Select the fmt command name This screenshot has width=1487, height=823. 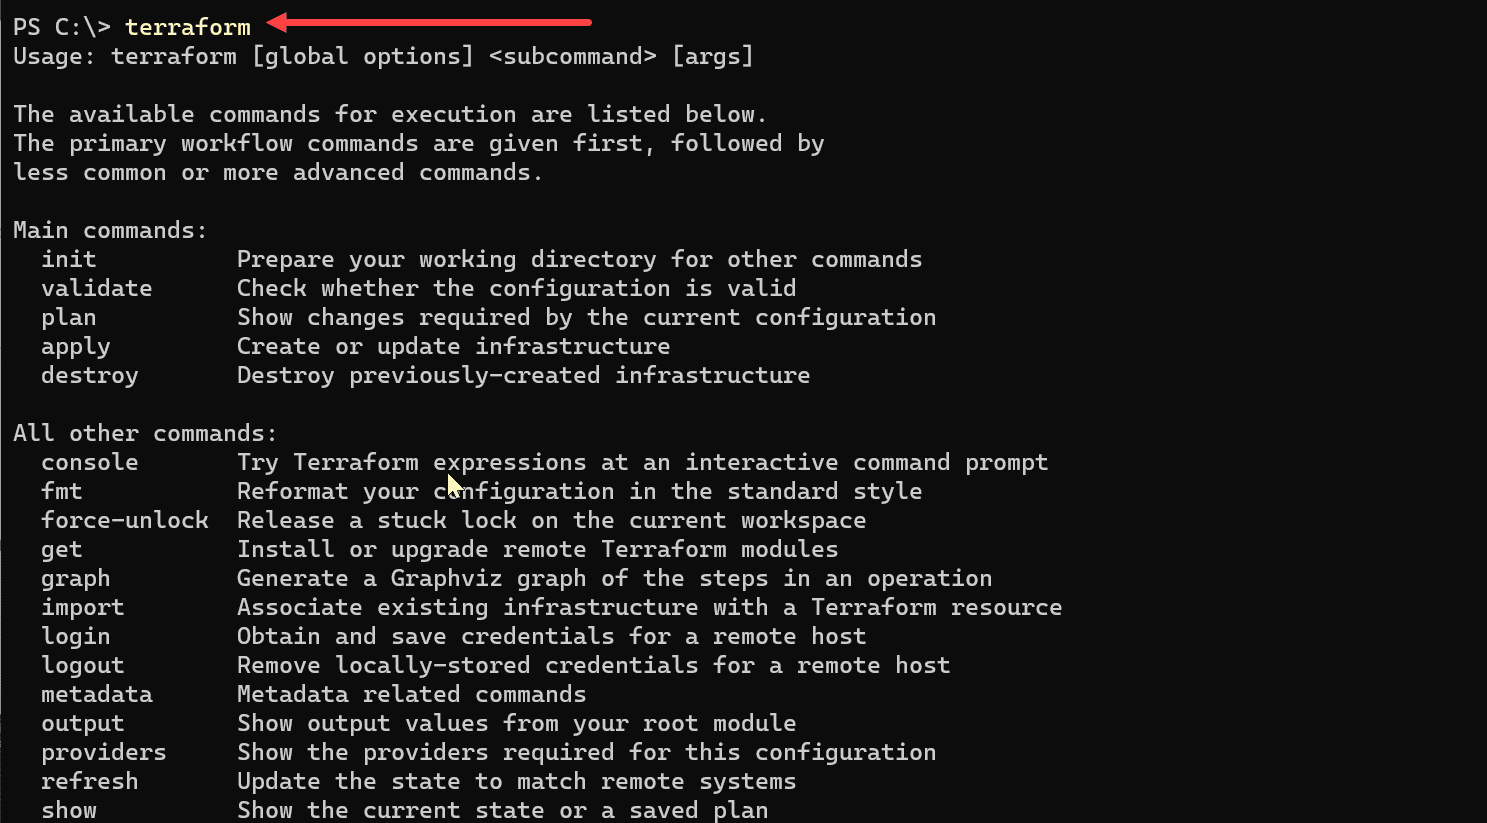62,491
